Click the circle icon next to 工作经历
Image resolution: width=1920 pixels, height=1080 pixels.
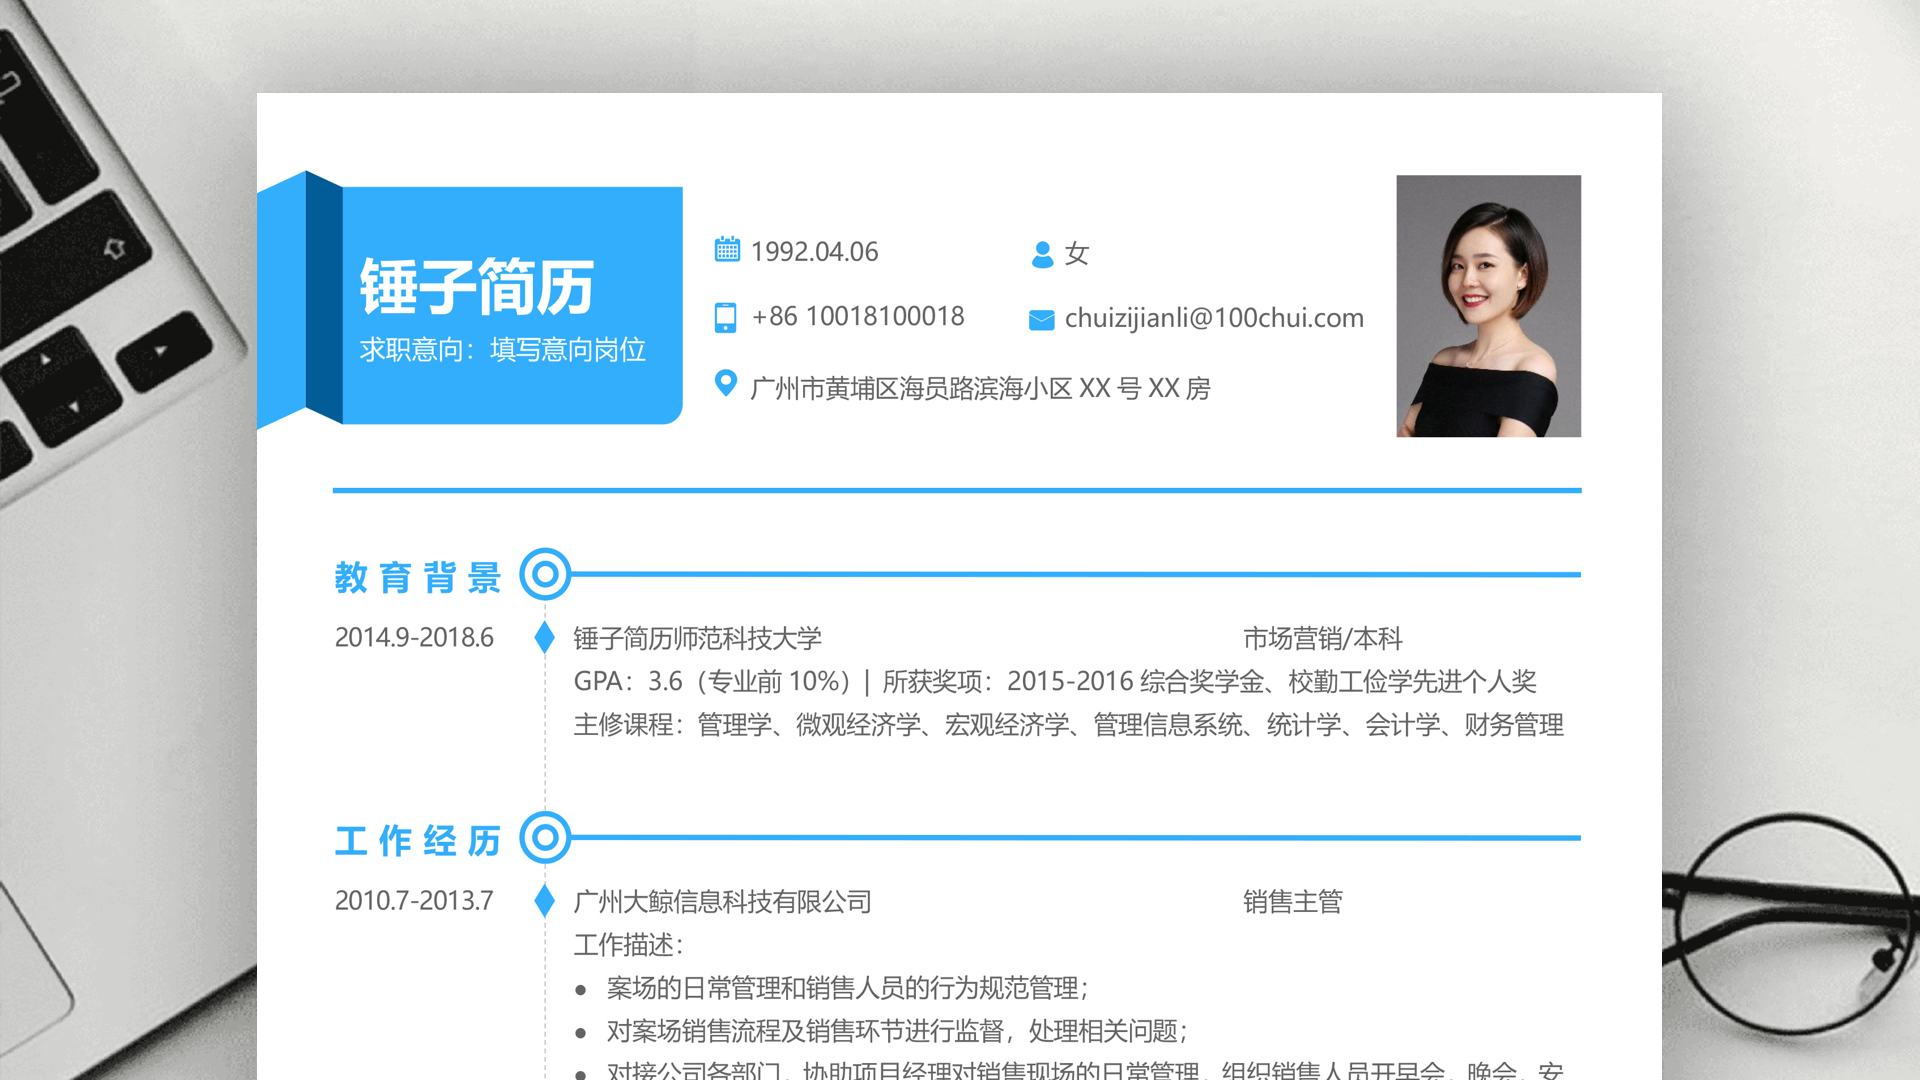pos(545,837)
